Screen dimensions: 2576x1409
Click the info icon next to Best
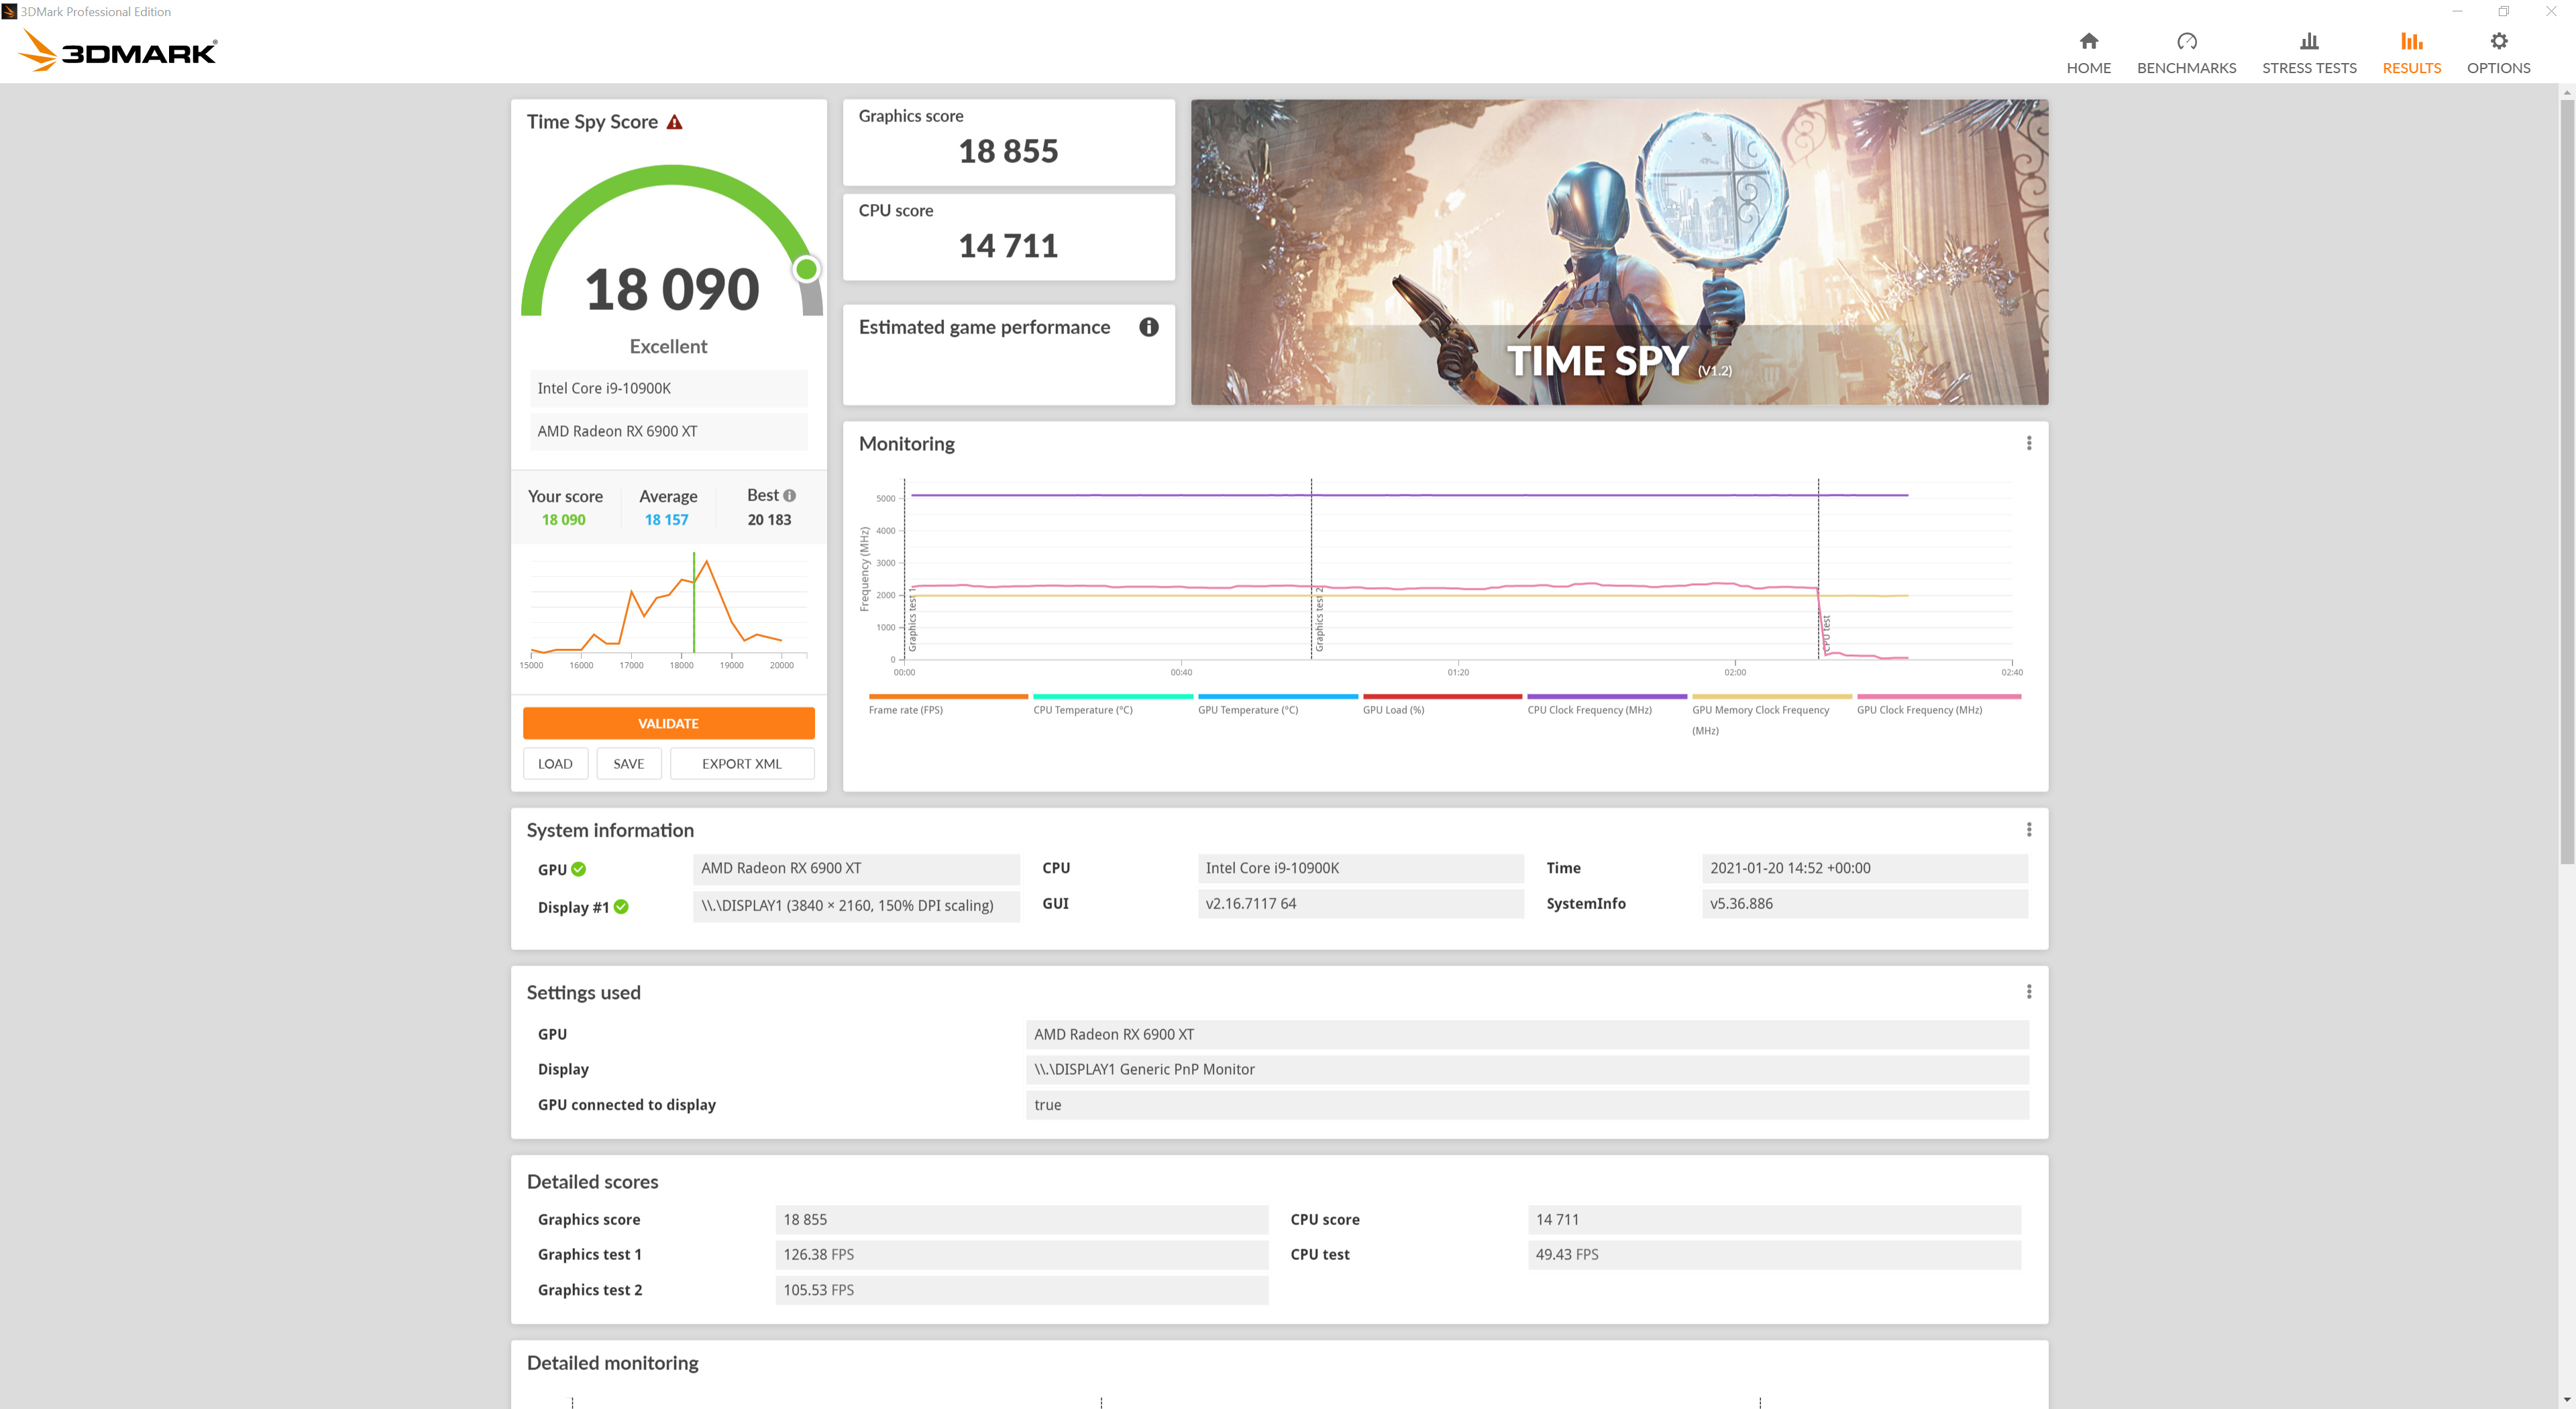[x=790, y=495]
